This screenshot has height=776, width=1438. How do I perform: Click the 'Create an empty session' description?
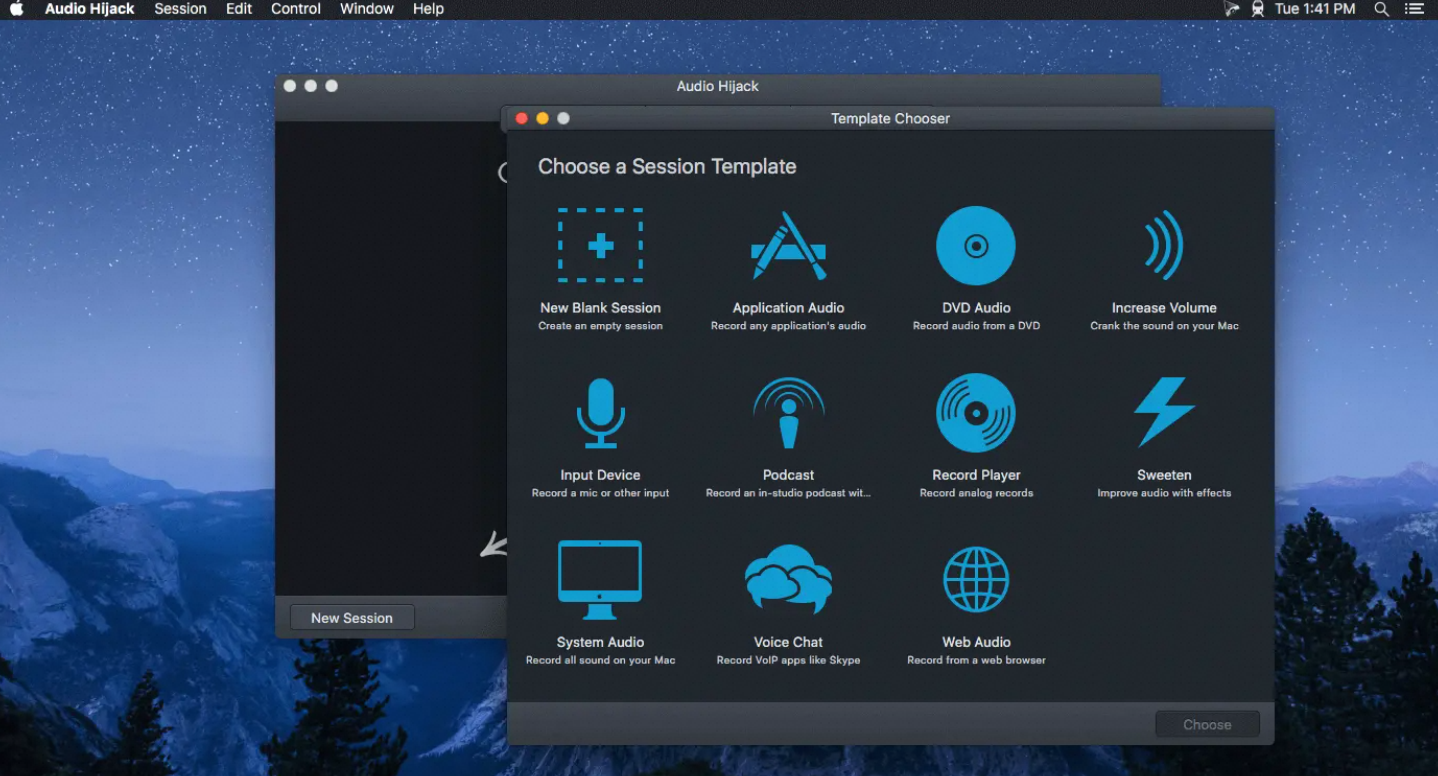[x=600, y=326]
